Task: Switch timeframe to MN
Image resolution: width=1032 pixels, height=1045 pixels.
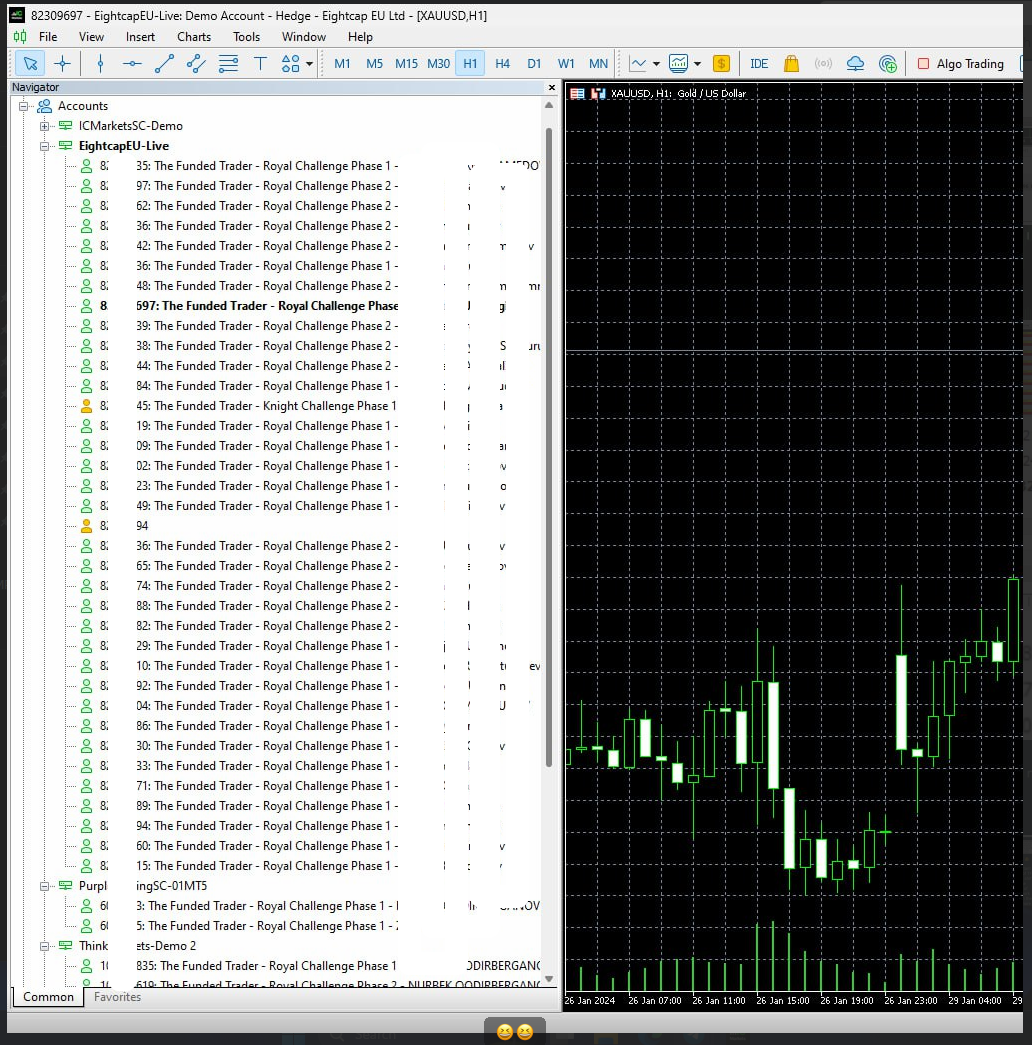Action: 598,64
